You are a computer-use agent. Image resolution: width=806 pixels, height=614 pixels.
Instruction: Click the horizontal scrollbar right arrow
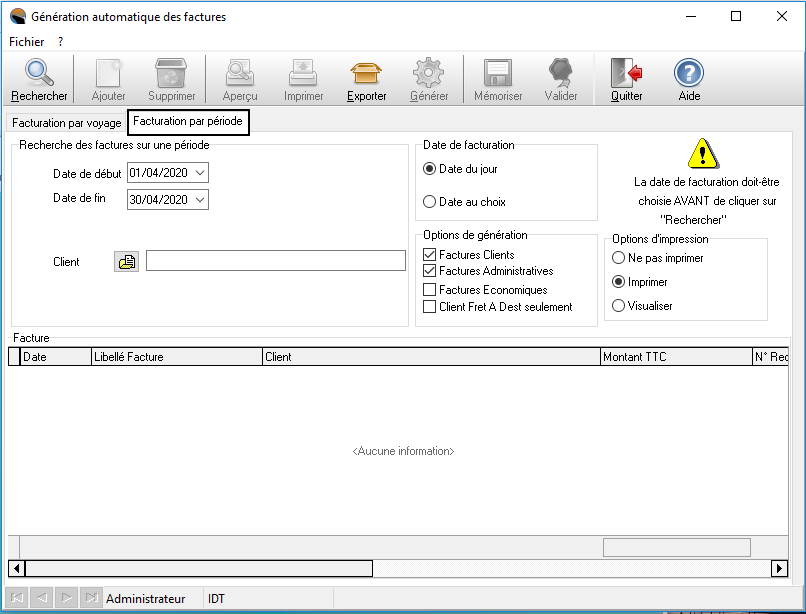pos(779,568)
